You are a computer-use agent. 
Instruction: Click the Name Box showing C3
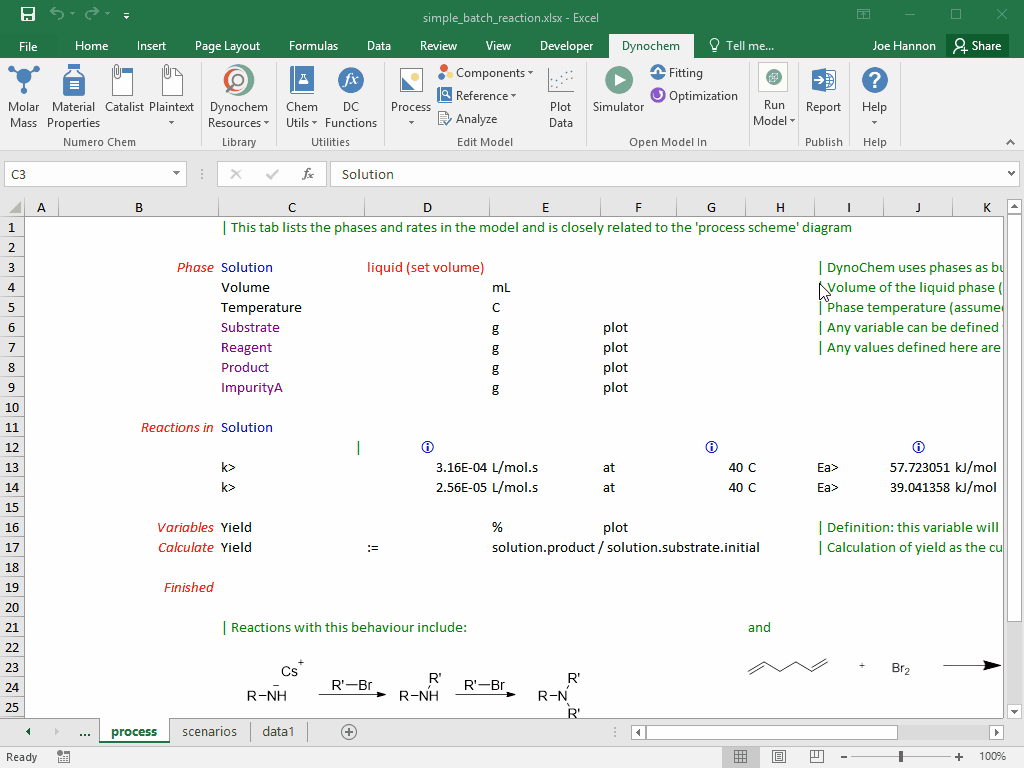(88, 173)
